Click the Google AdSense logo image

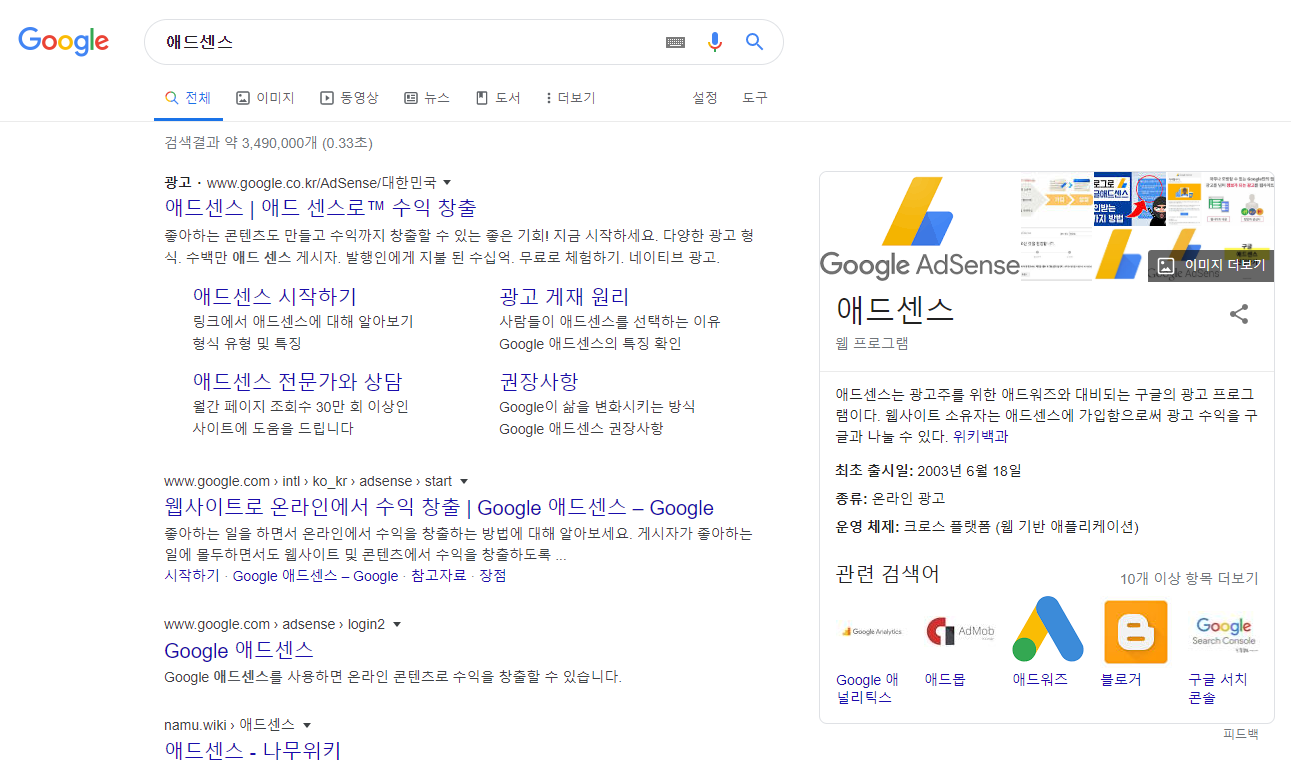[919, 227]
